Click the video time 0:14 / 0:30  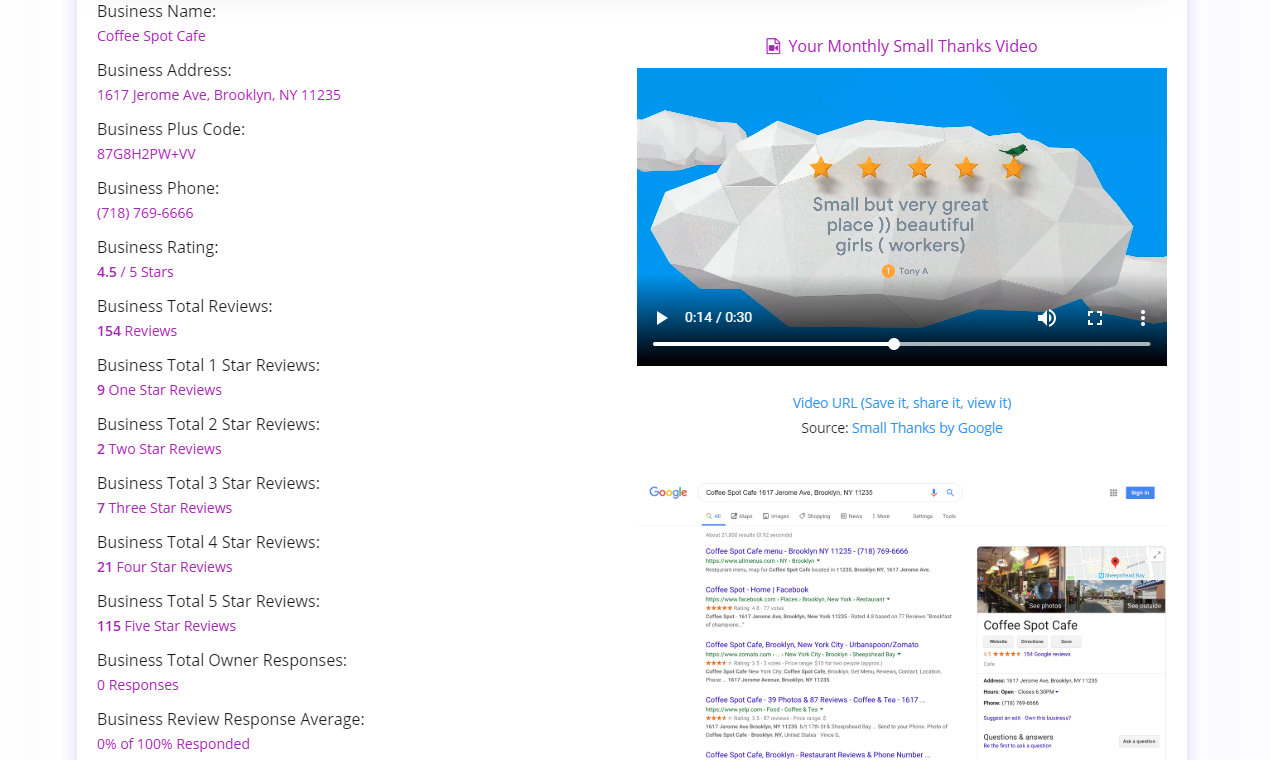[718, 318]
